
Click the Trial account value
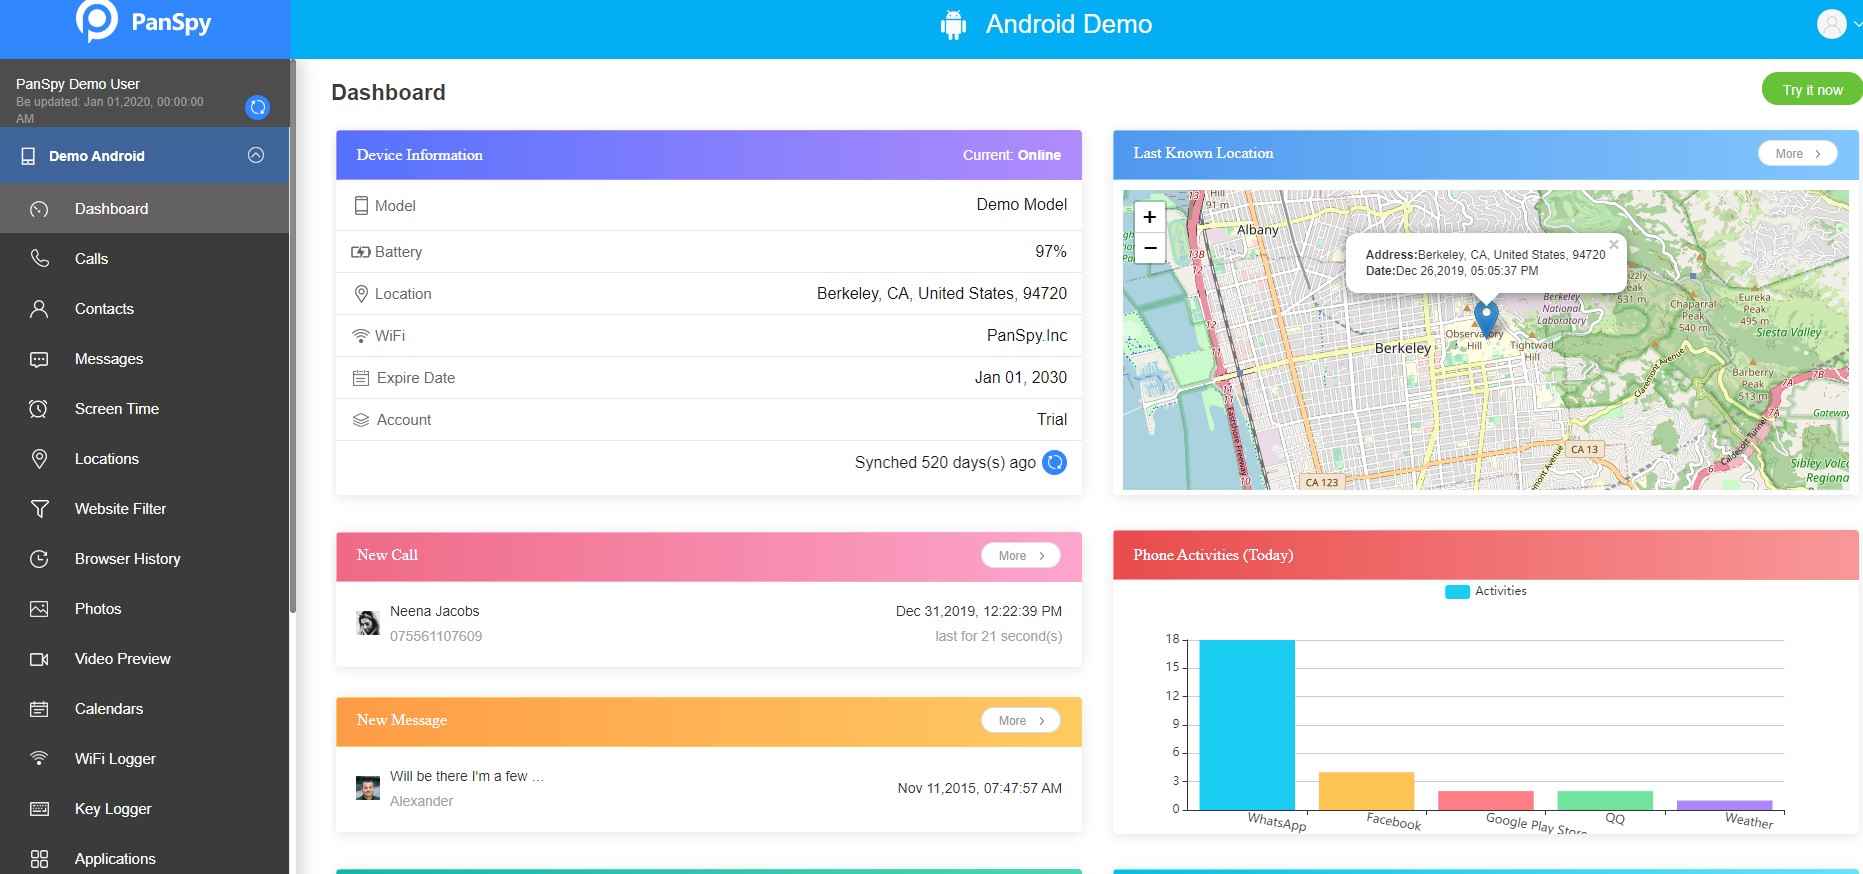coord(1052,419)
